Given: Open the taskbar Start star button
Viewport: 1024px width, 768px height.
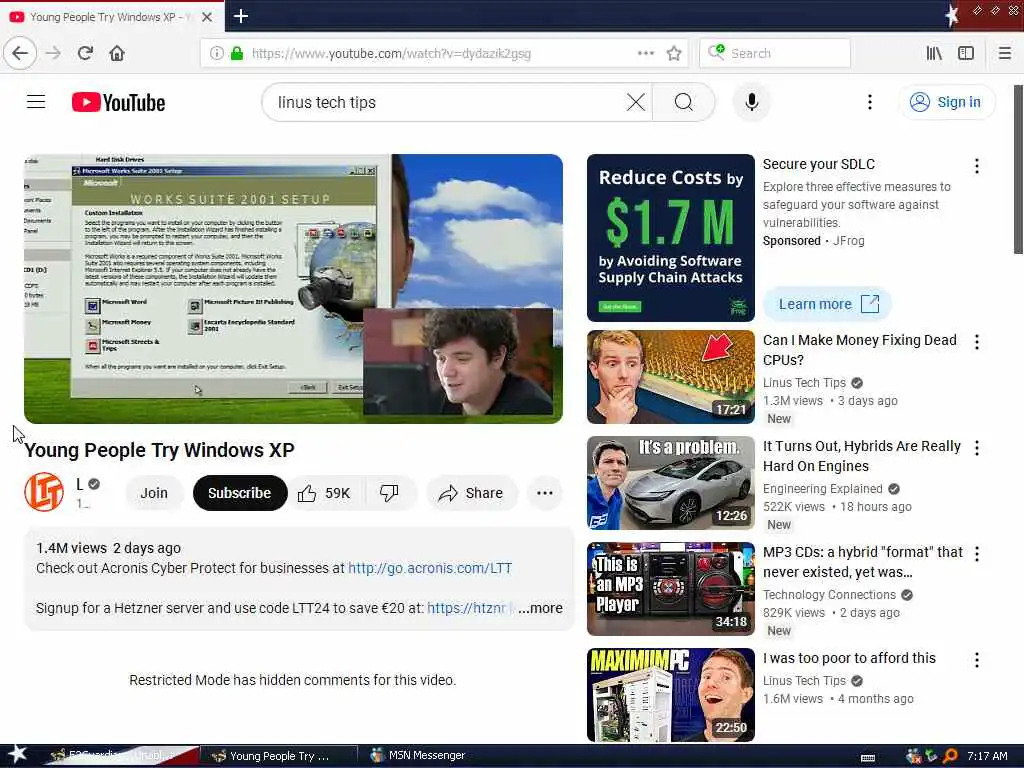Looking at the screenshot, I should click(x=17, y=755).
